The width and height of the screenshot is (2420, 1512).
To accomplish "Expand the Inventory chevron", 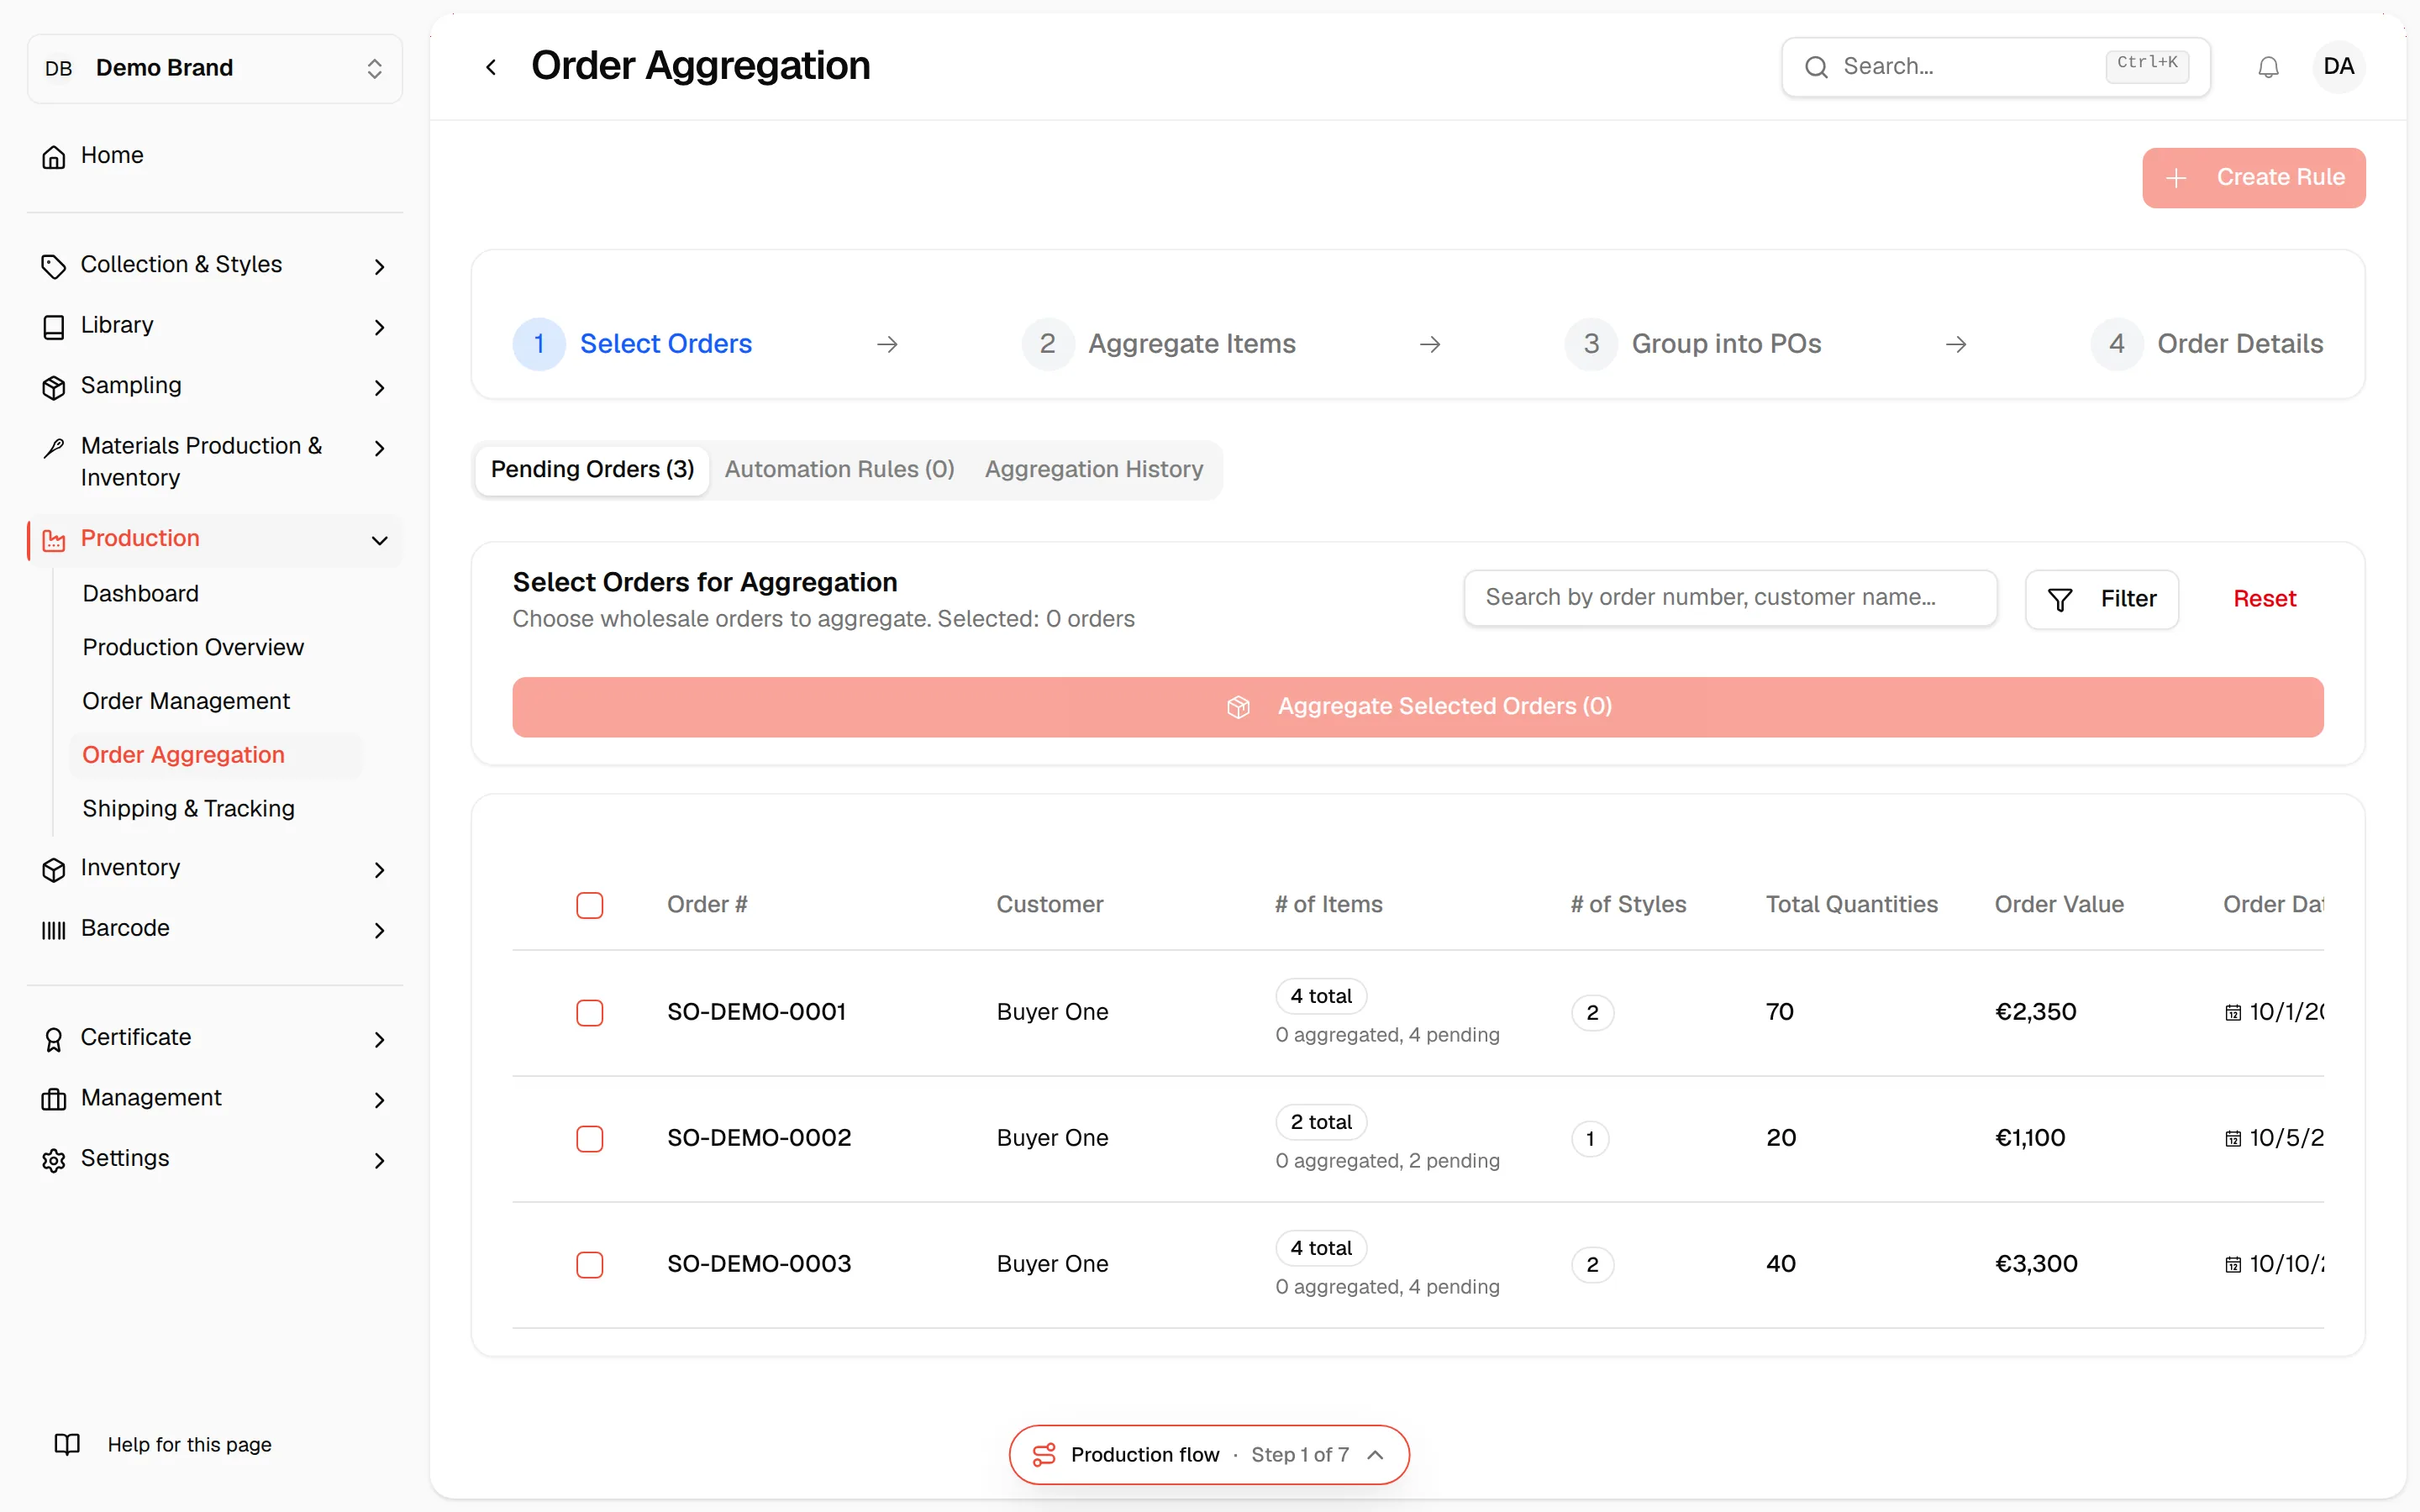I will 379,869.
